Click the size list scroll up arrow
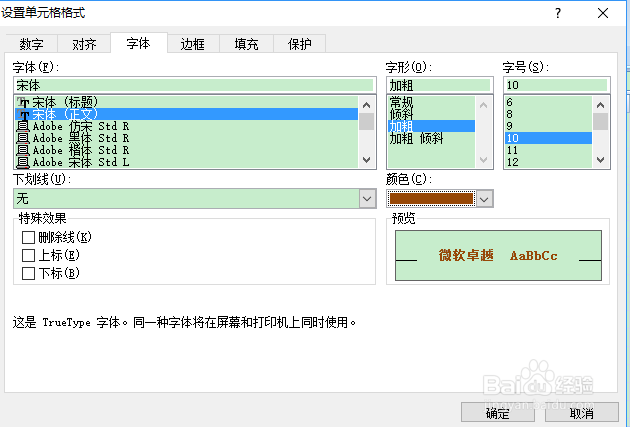This screenshot has width=630, height=427. (601, 105)
